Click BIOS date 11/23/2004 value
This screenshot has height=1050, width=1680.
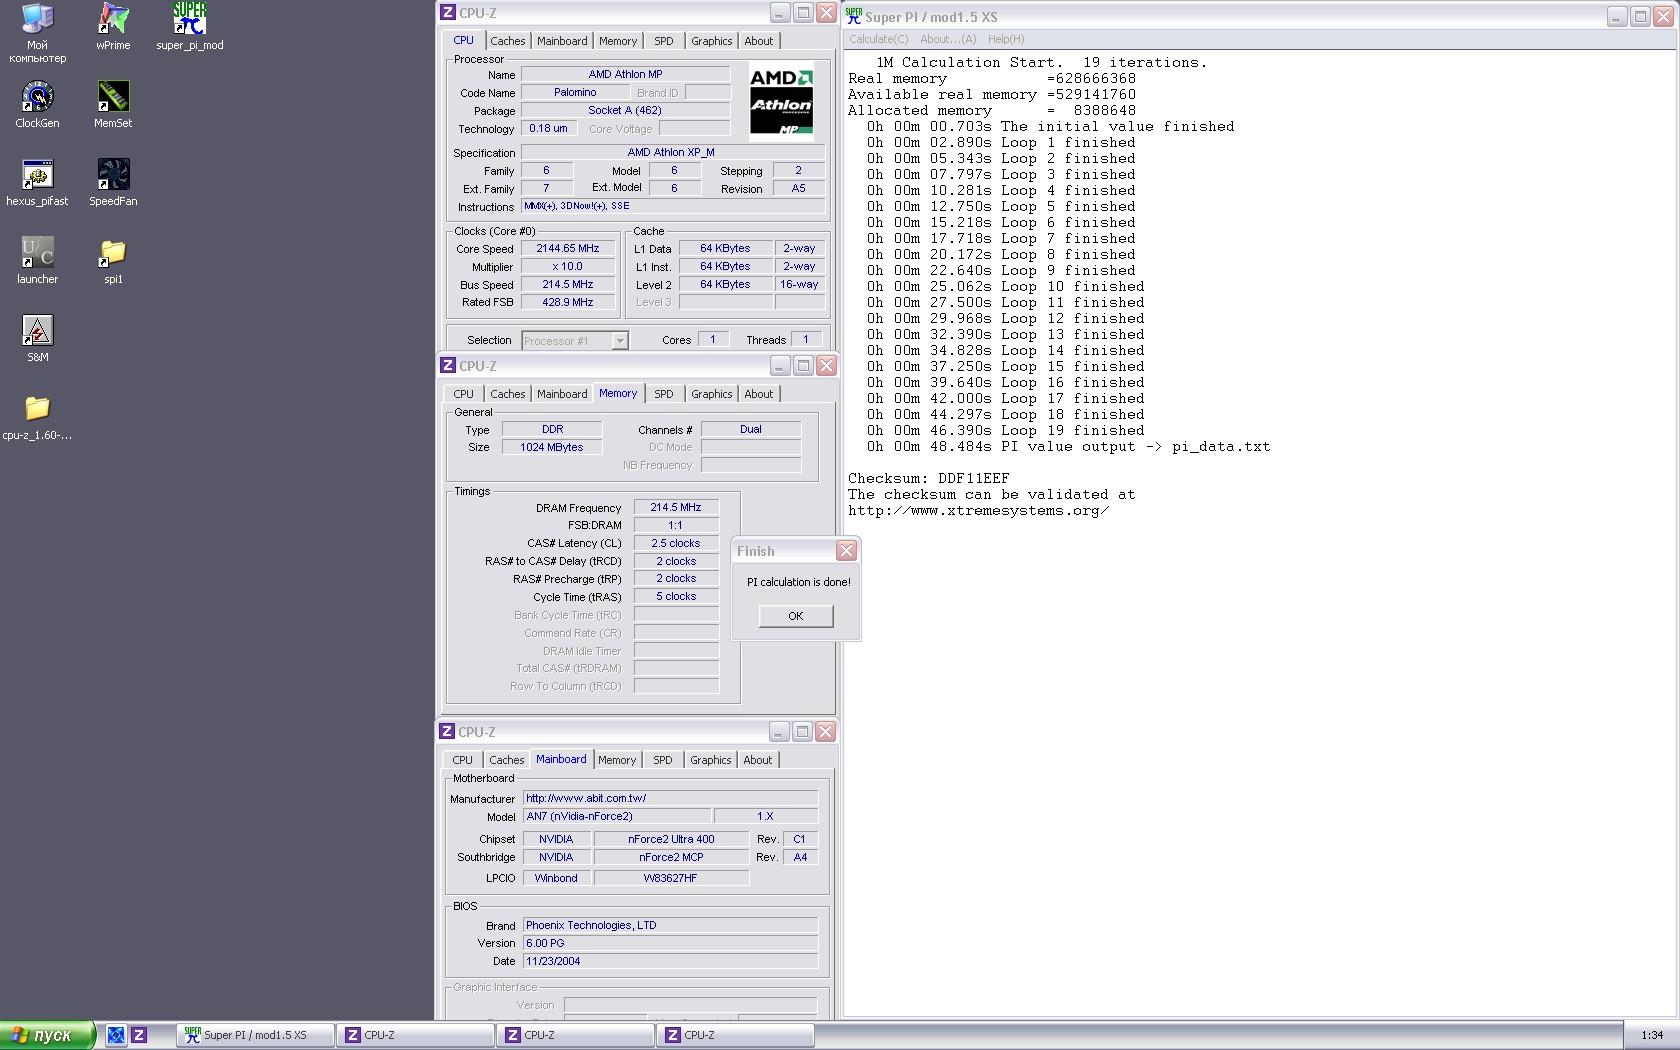(x=670, y=961)
